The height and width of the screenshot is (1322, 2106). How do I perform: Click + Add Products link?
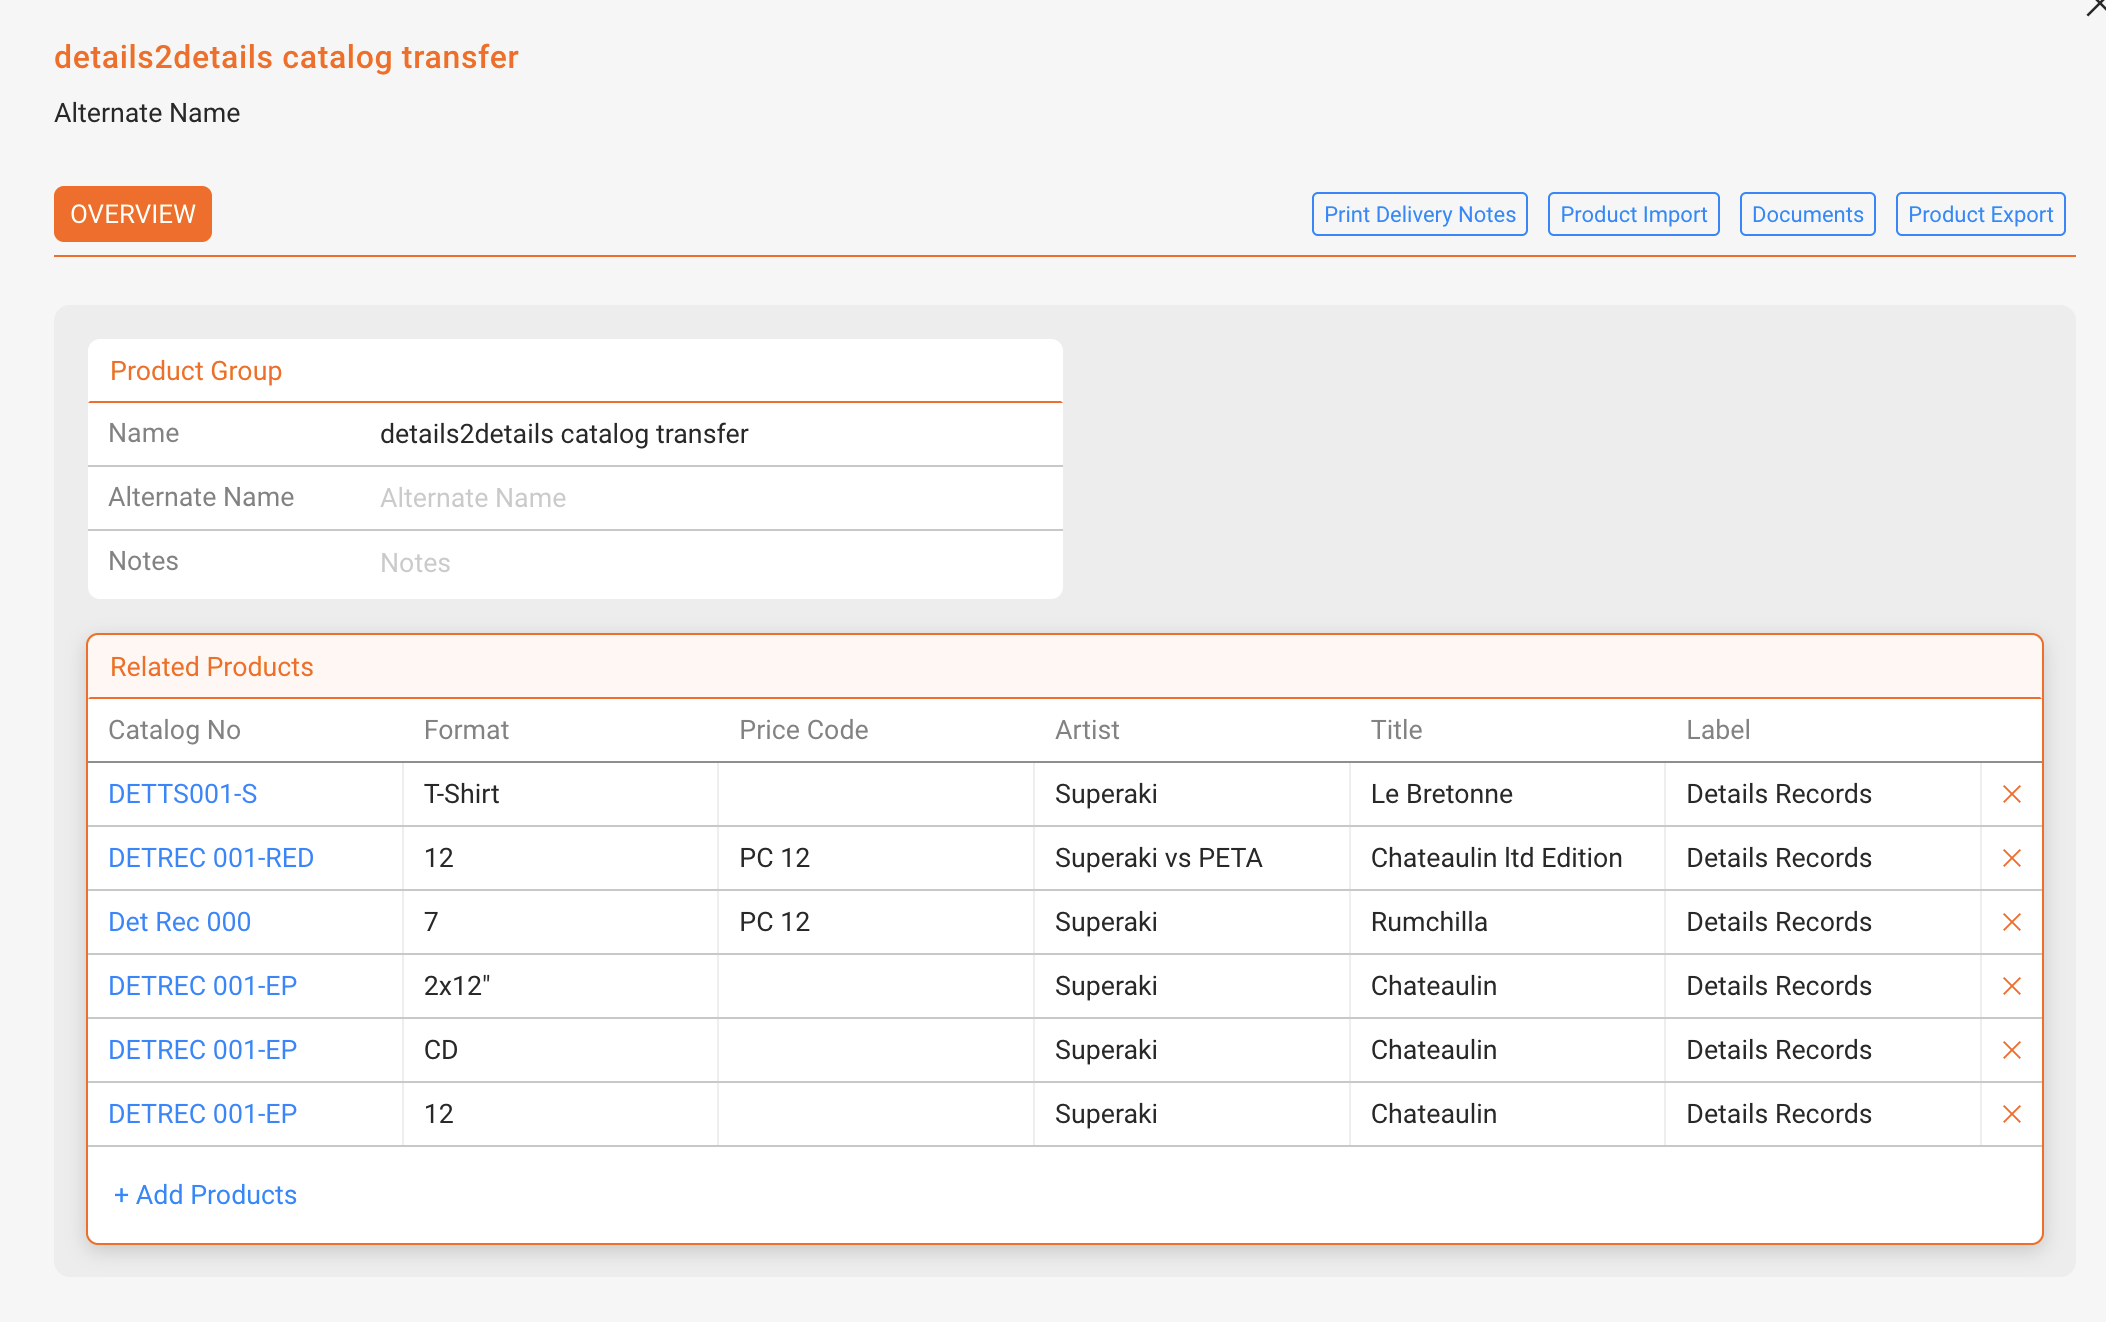pyautogui.click(x=205, y=1195)
